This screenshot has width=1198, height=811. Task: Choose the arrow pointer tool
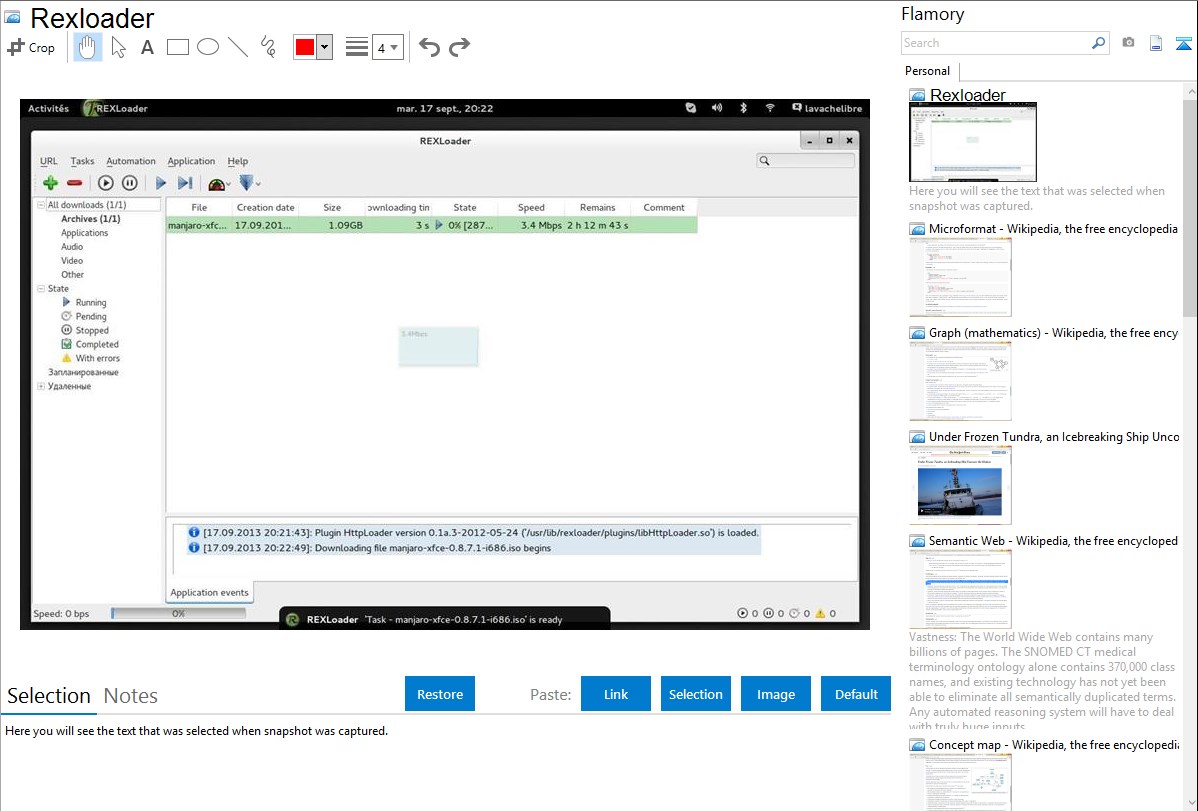(x=118, y=47)
